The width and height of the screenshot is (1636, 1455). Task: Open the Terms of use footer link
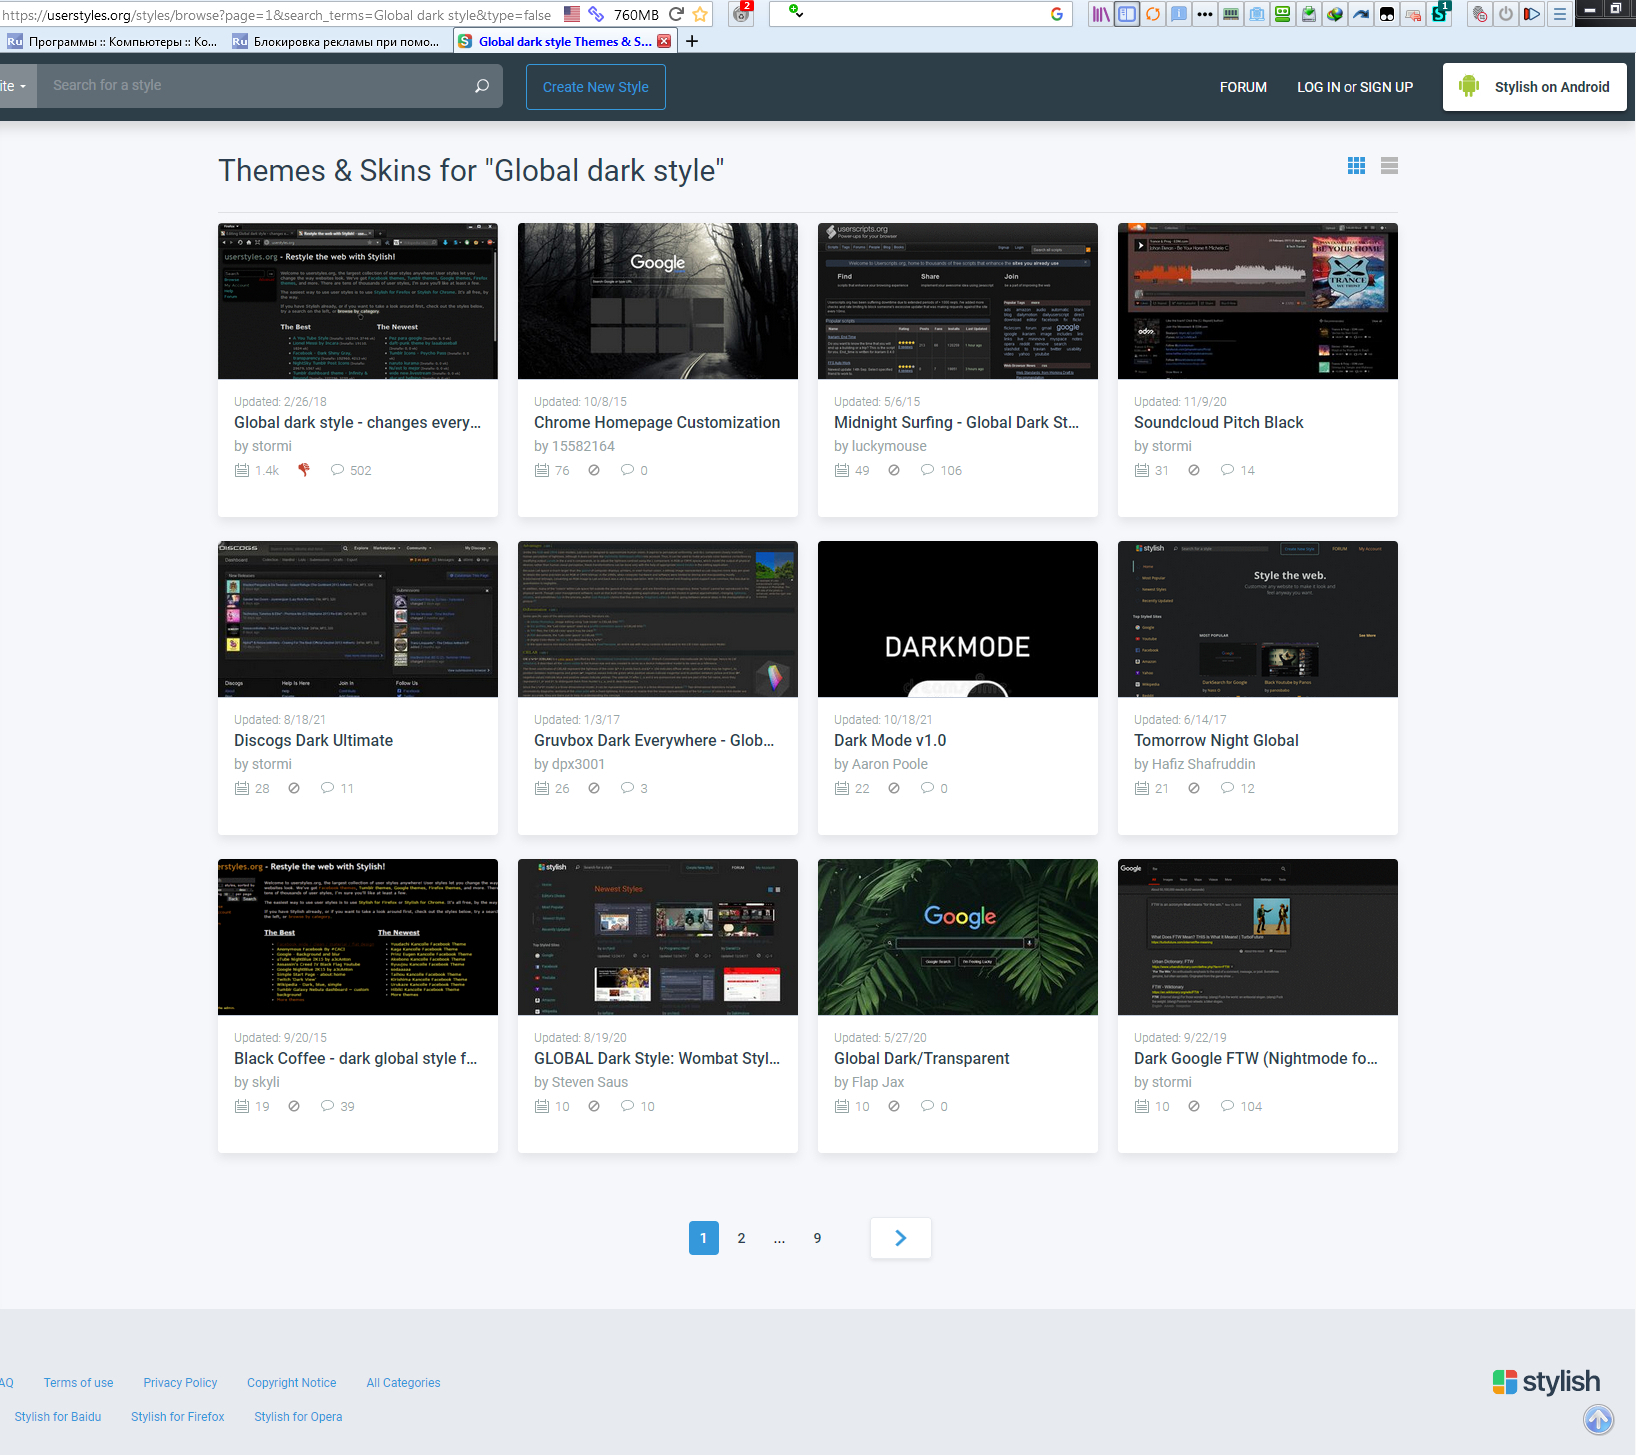point(78,1383)
